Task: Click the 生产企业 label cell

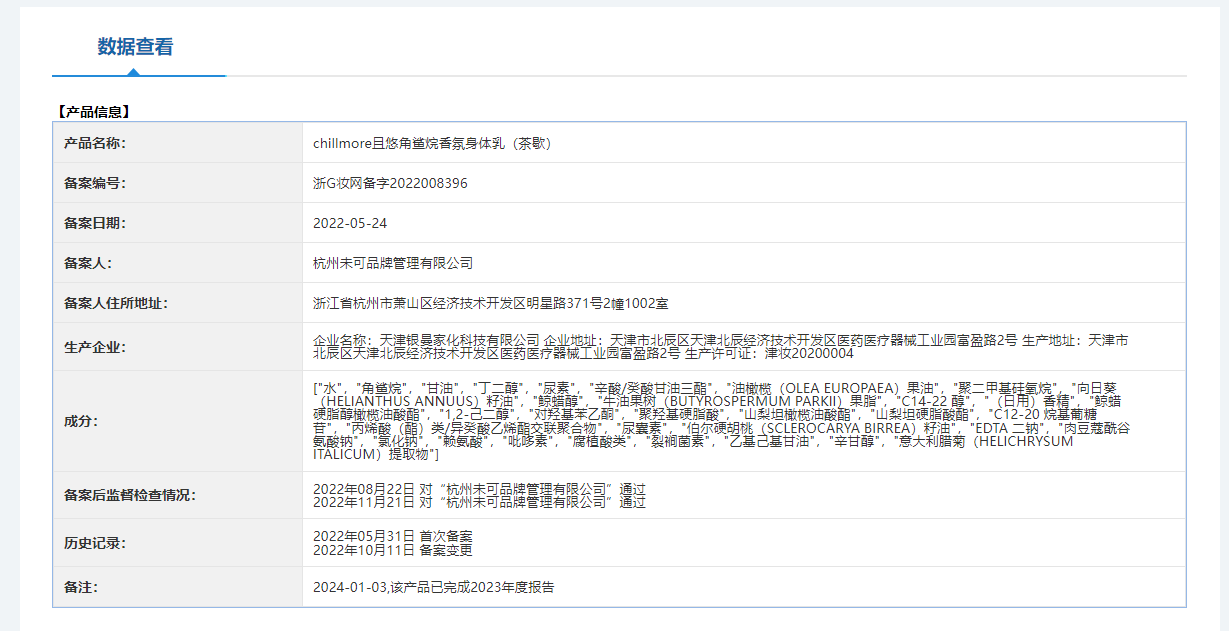Action: [x=178, y=347]
